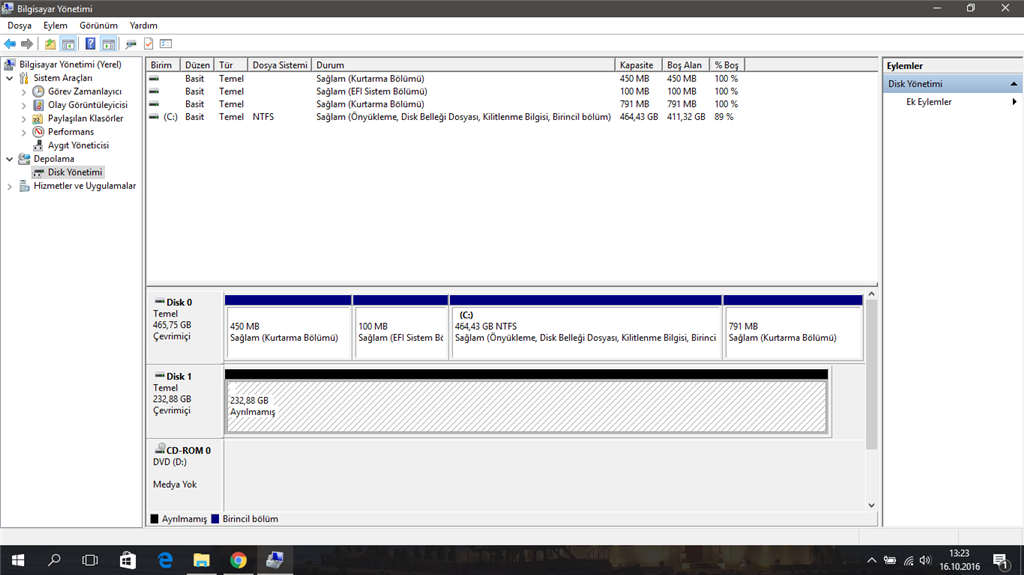Select Performans in the tree
The image size is (1024, 575).
coord(71,132)
